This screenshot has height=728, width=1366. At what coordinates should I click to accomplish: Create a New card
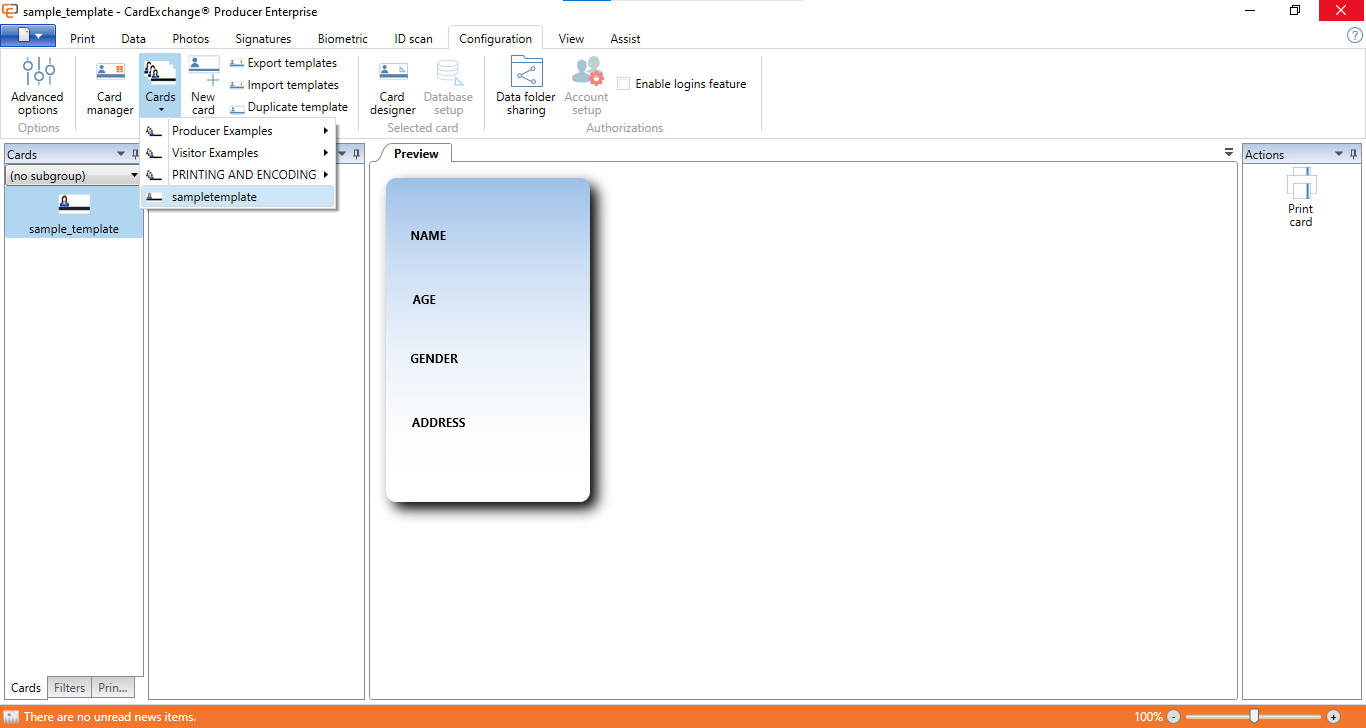pyautogui.click(x=203, y=86)
